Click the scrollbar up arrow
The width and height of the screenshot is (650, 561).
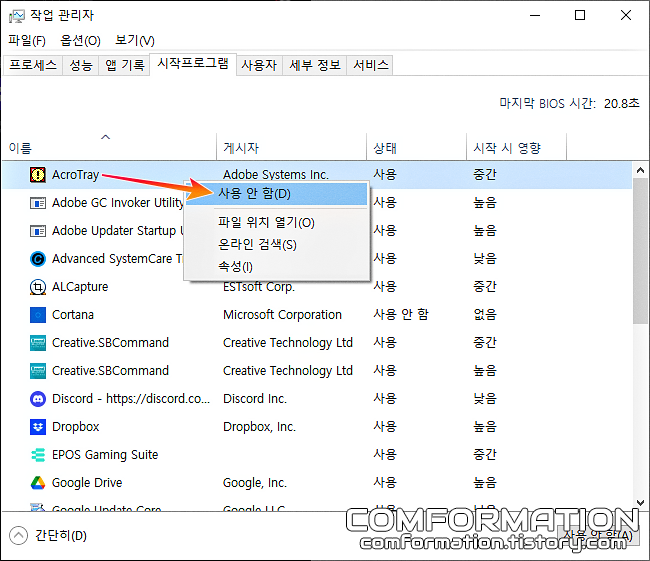[x=640, y=170]
